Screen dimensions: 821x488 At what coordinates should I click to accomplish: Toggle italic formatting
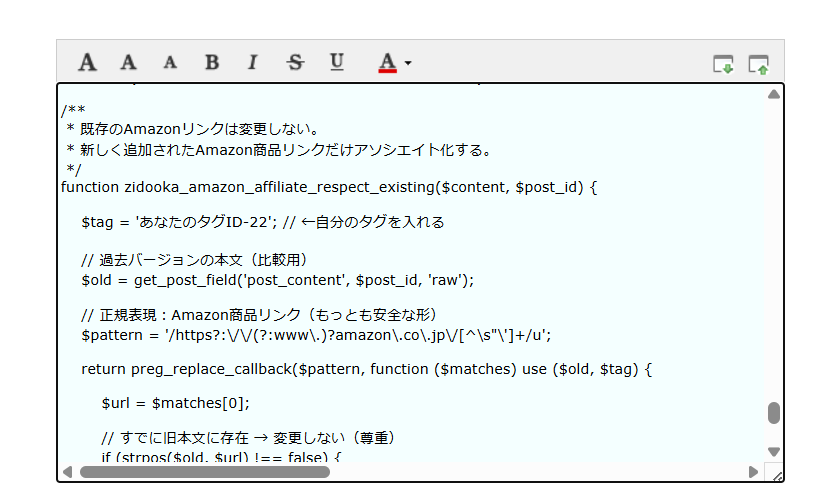click(252, 63)
